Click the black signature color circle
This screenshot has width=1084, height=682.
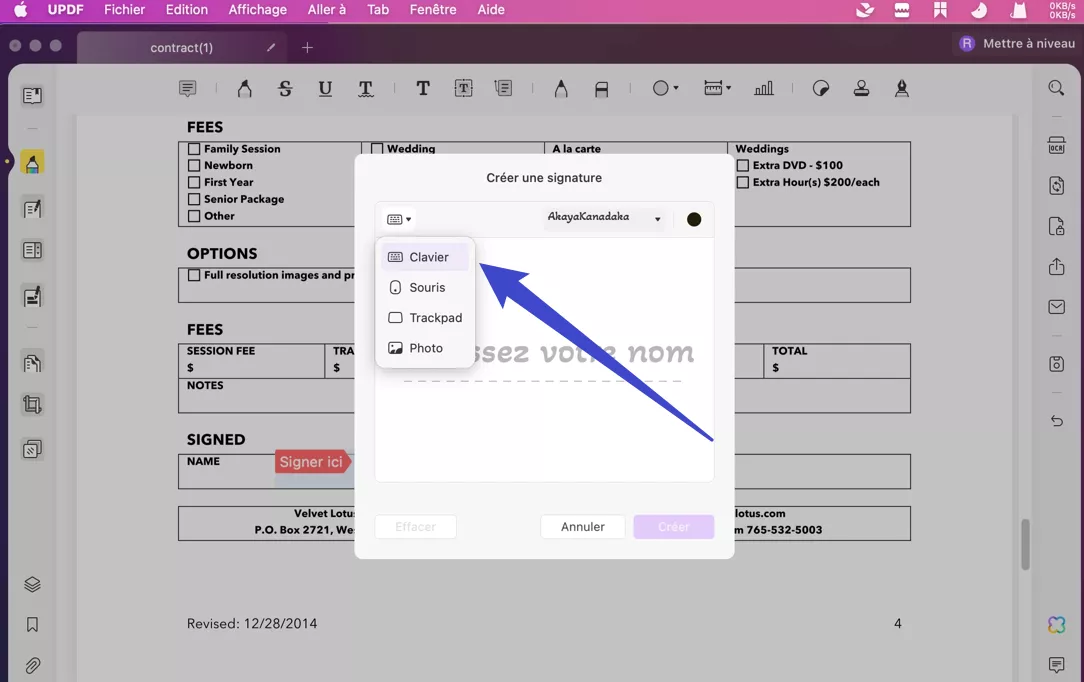coord(694,218)
